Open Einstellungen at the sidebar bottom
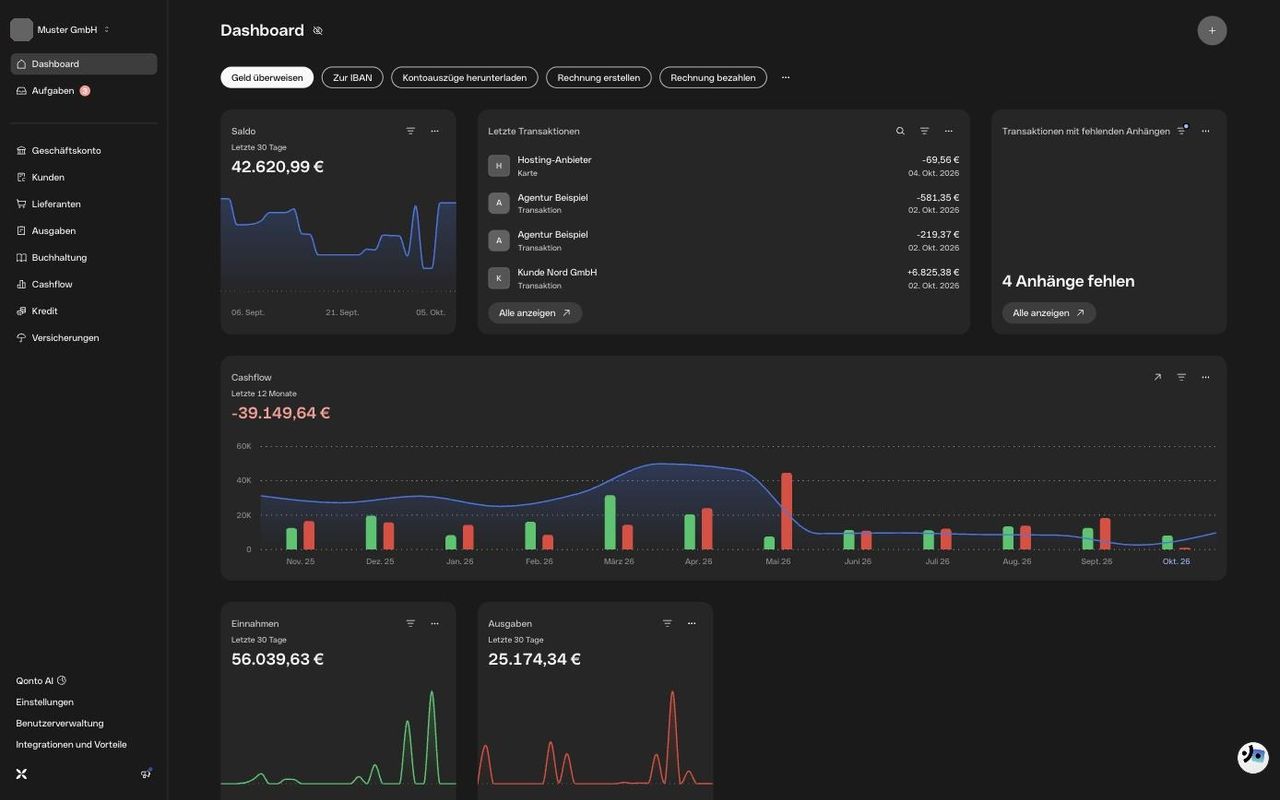Screen dimensions: 1280x800 pyautogui.click(x=45, y=702)
